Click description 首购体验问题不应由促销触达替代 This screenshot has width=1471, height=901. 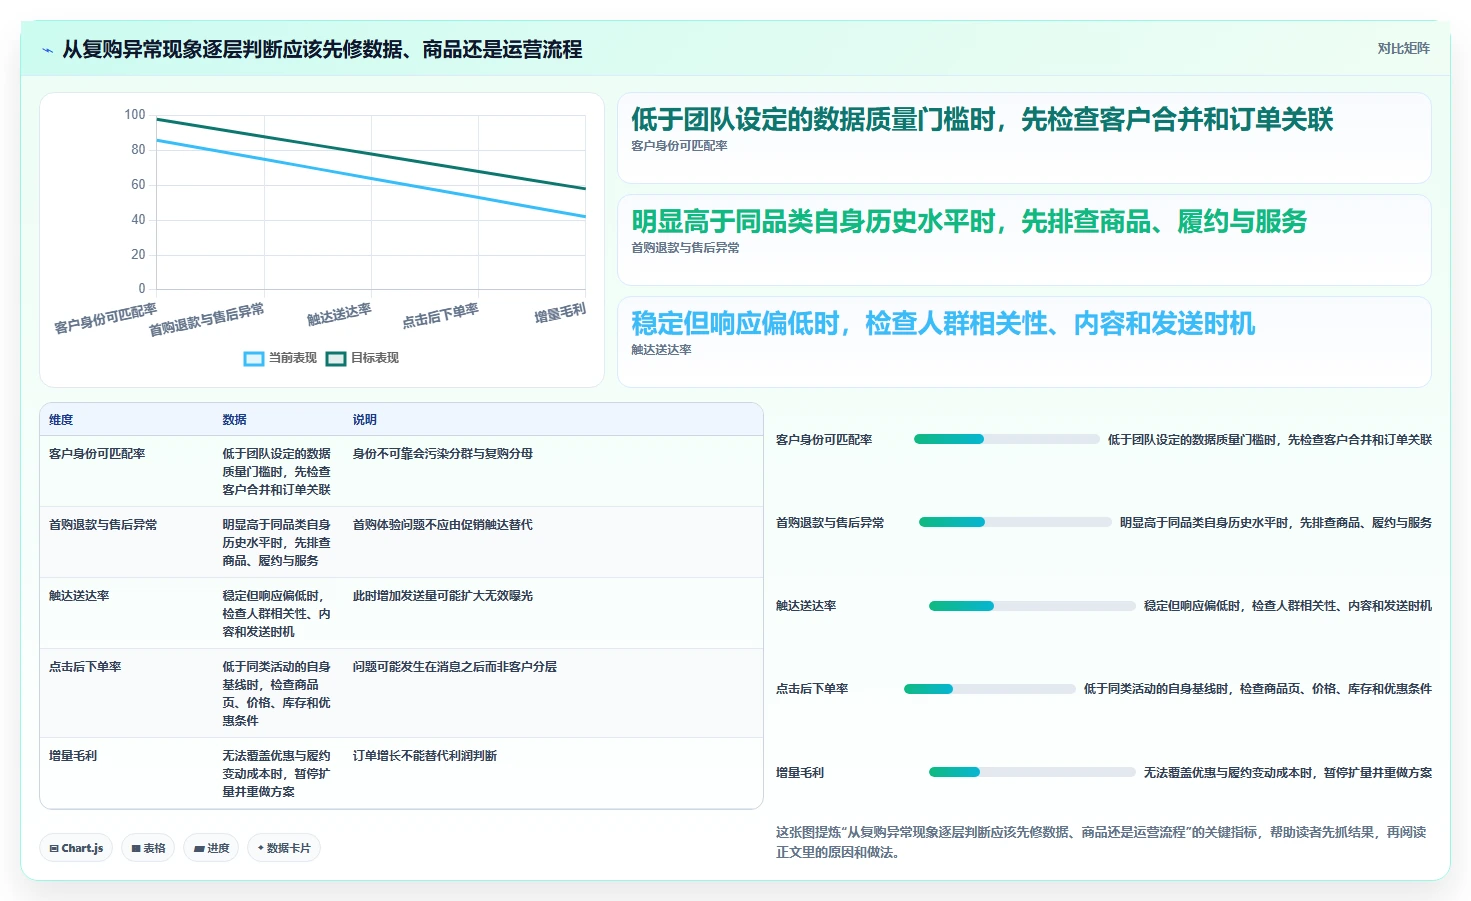coord(442,525)
